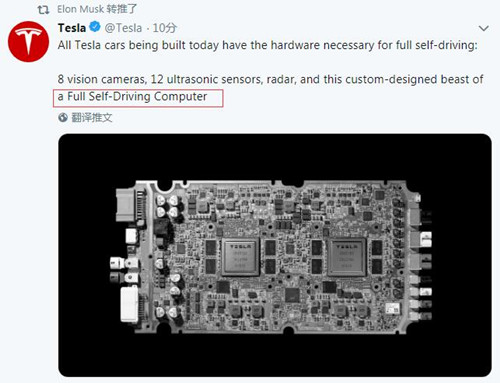Select 翻译推文 to translate the tweet
The width and height of the screenshot is (500, 383).
[x=92, y=117]
